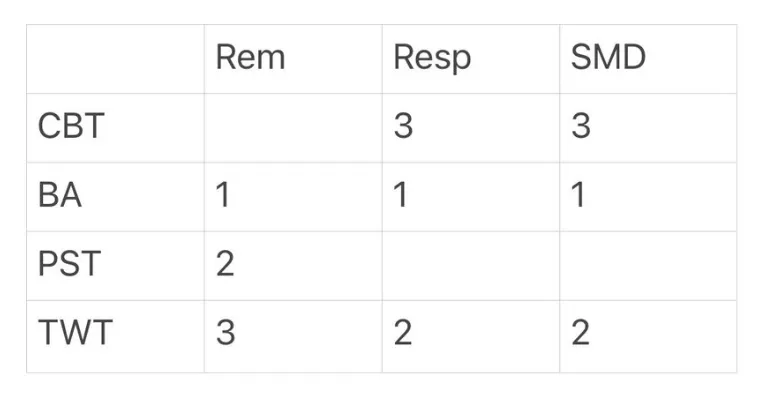Select the TWT row label cell

(115, 334)
